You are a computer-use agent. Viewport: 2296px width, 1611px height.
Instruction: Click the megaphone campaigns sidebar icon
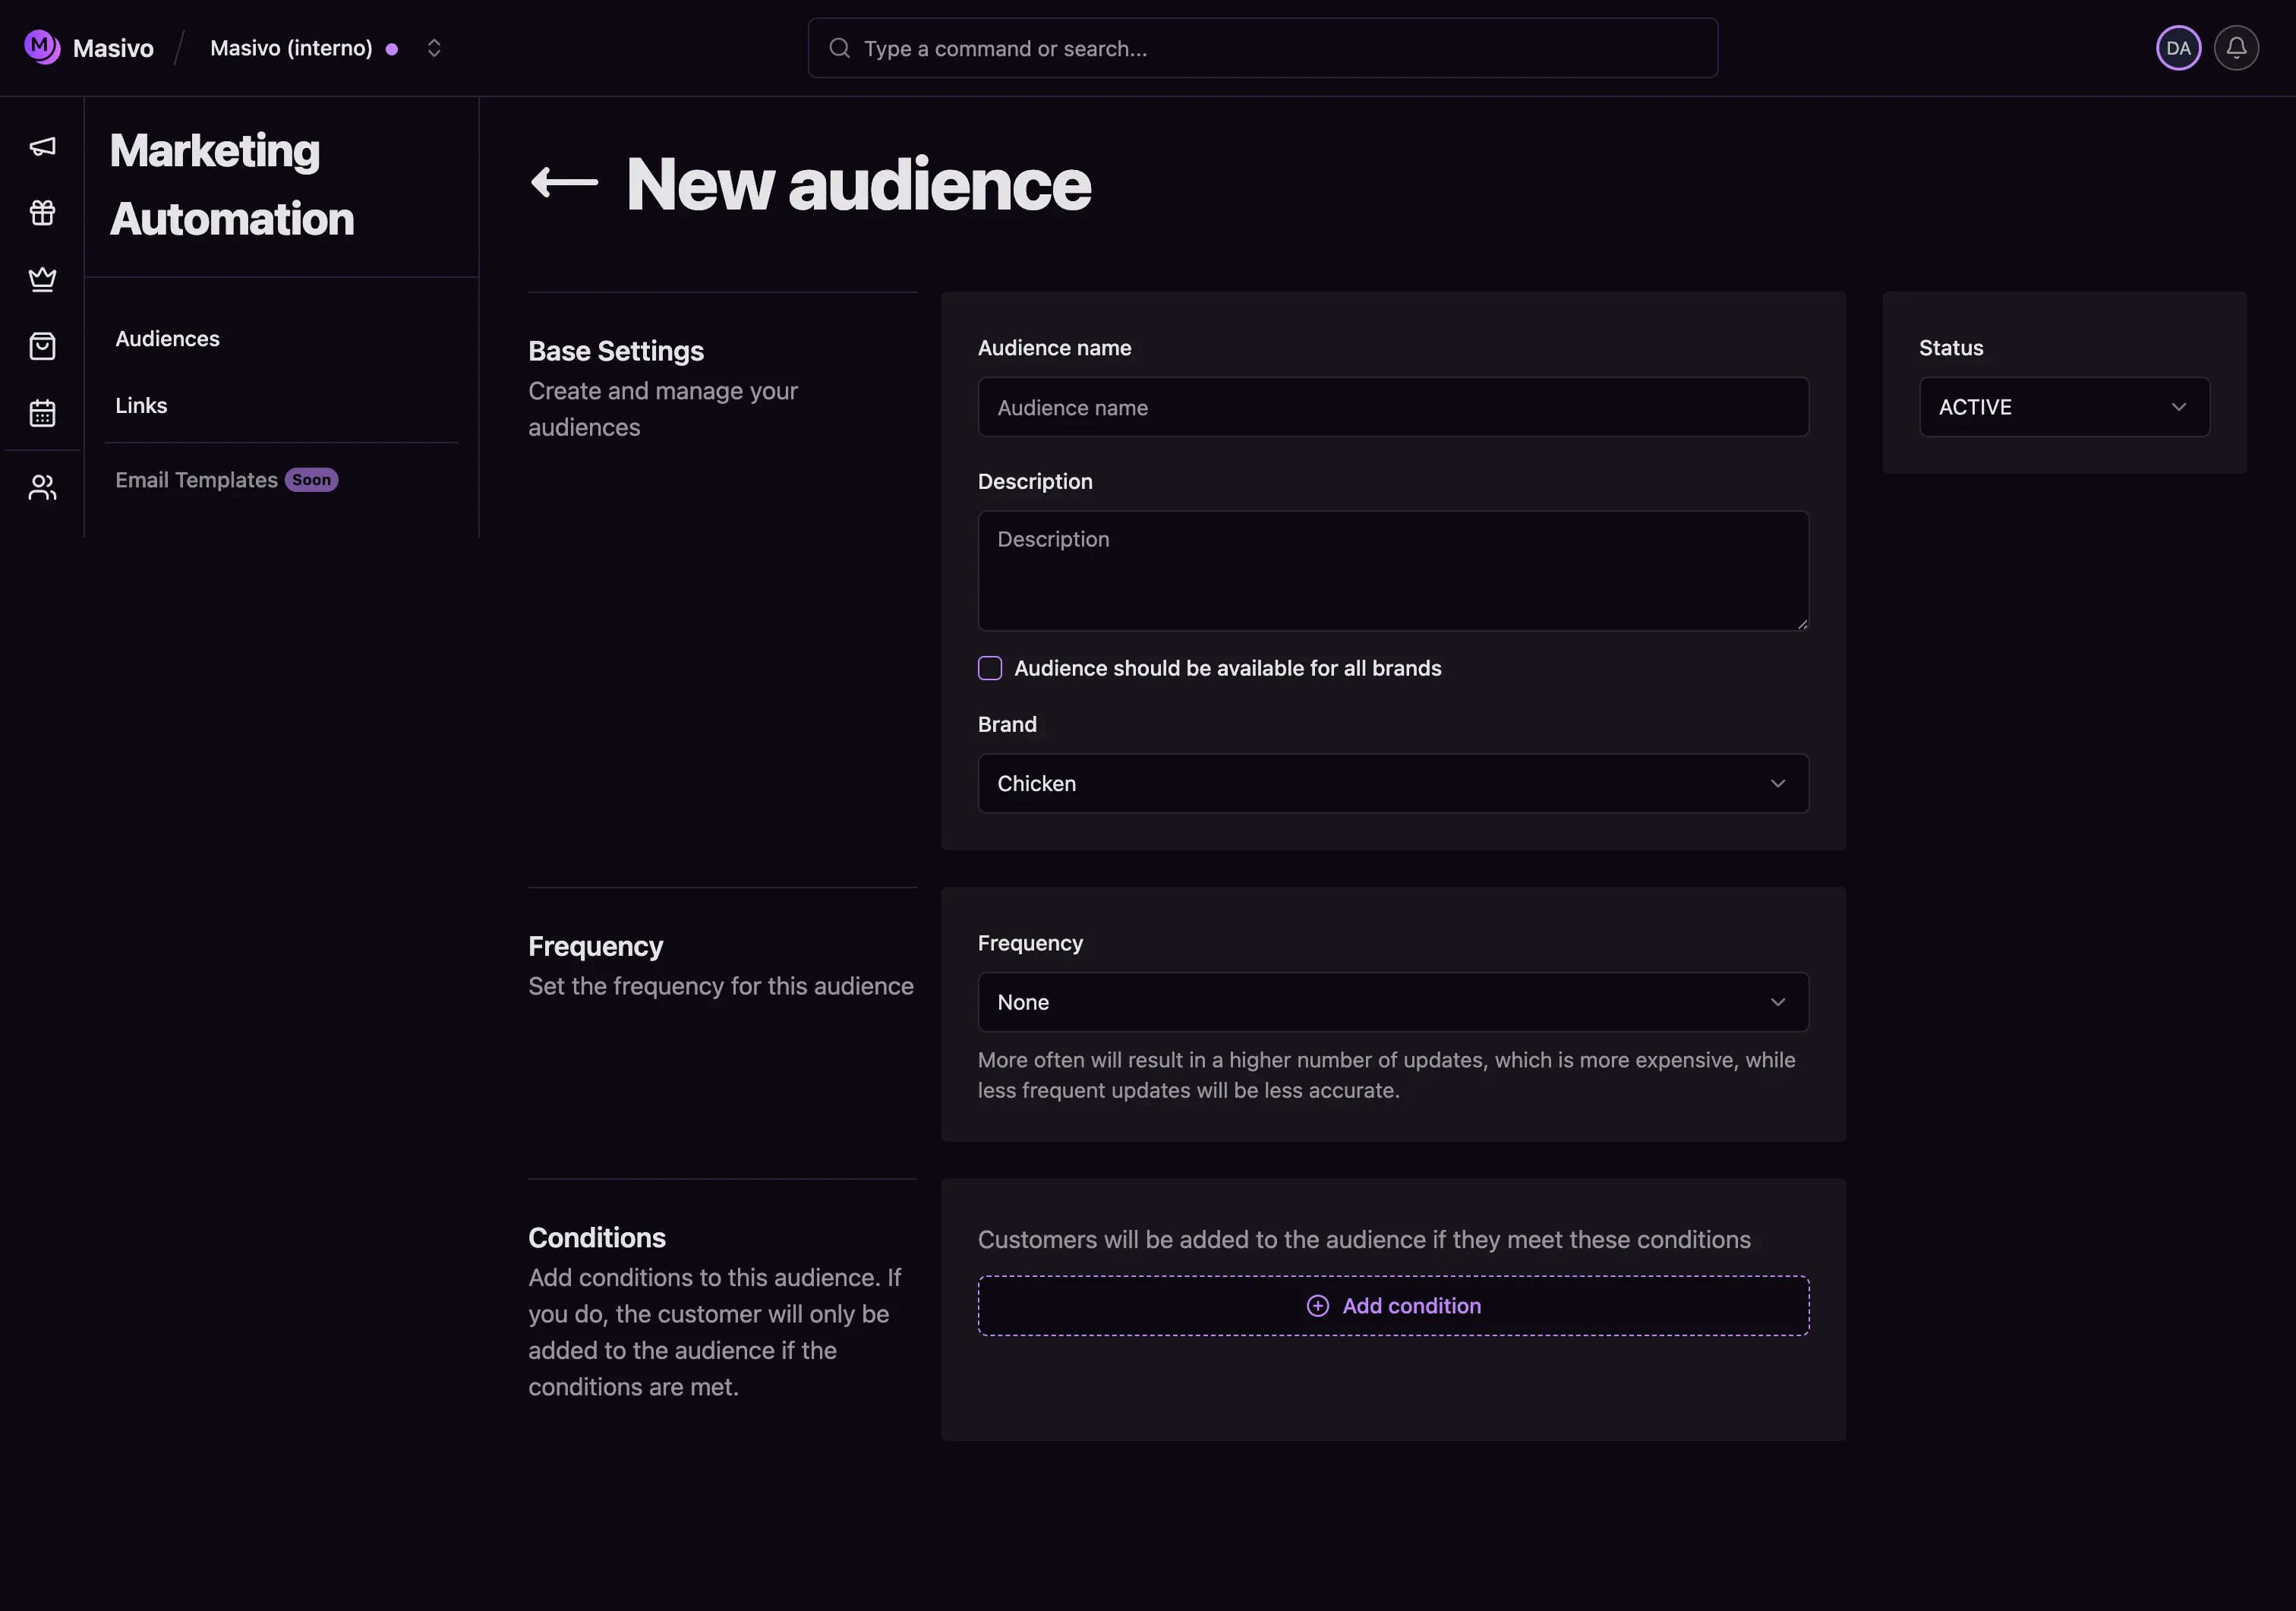pos(42,147)
